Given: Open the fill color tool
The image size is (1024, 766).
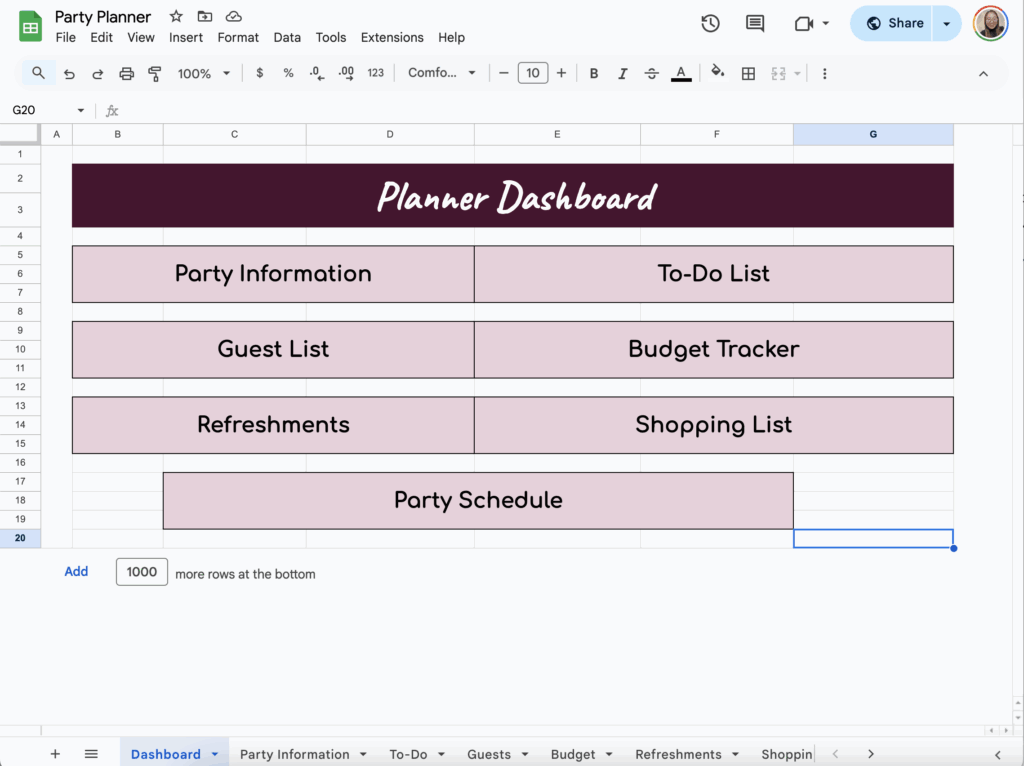Looking at the screenshot, I should pos(717,72).
